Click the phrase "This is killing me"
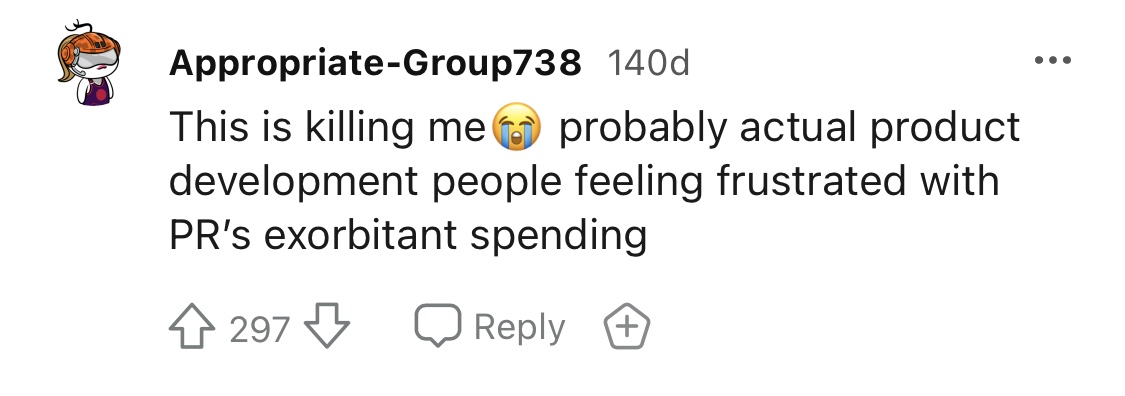This screenshot has width=1125, height=396. 328,128
